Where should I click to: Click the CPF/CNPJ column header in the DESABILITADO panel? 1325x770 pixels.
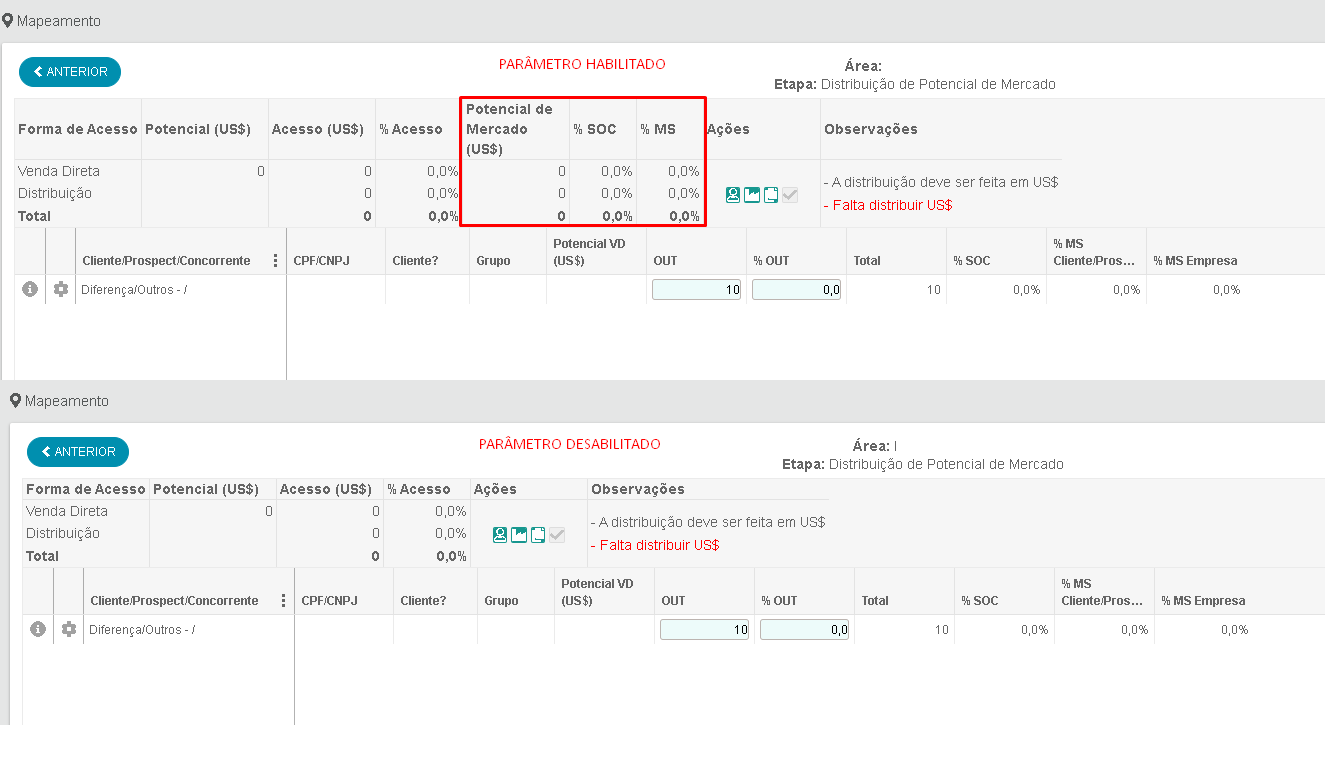point(330,601)
